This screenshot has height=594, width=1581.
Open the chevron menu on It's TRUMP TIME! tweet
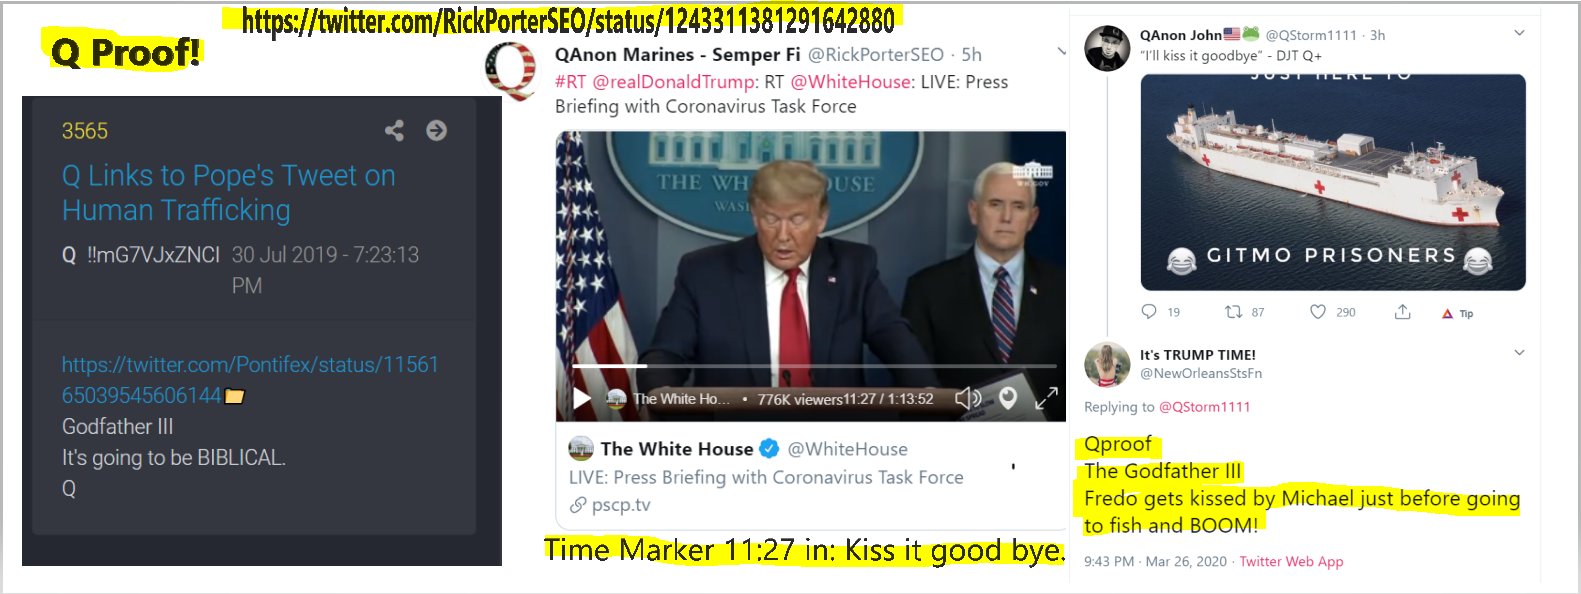coord(1519,352)
